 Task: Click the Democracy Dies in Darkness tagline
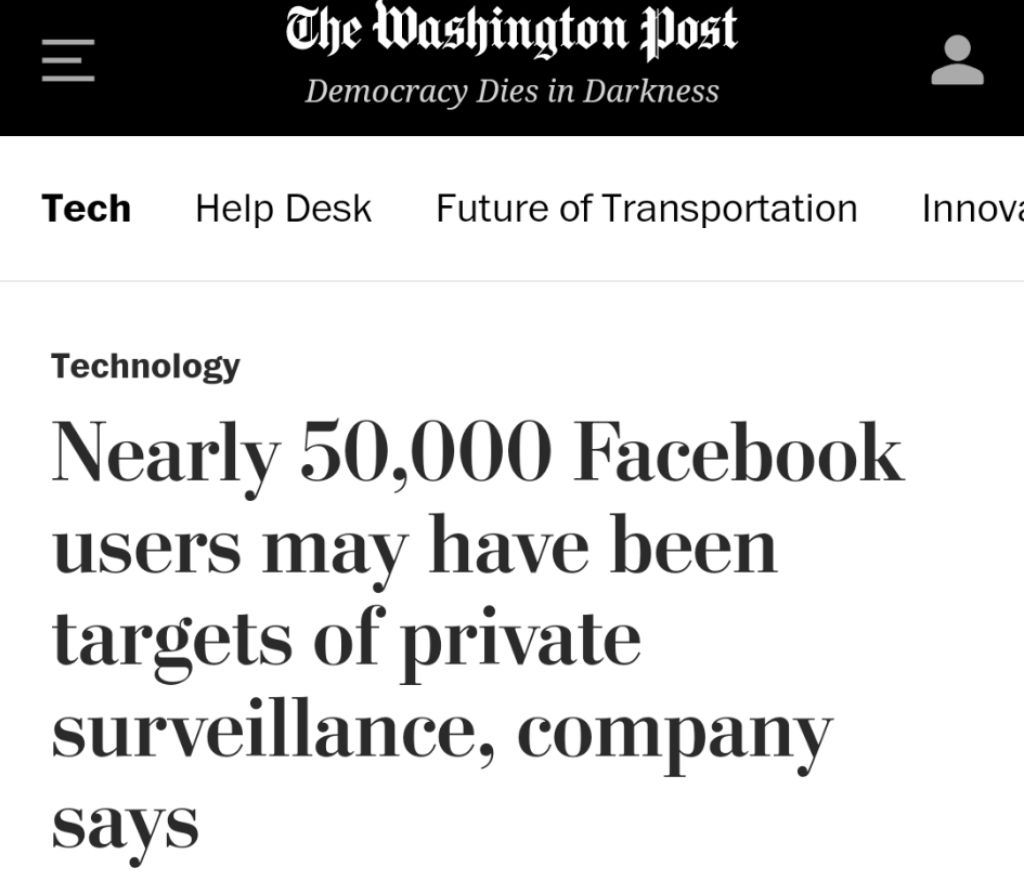click(511, 91)
